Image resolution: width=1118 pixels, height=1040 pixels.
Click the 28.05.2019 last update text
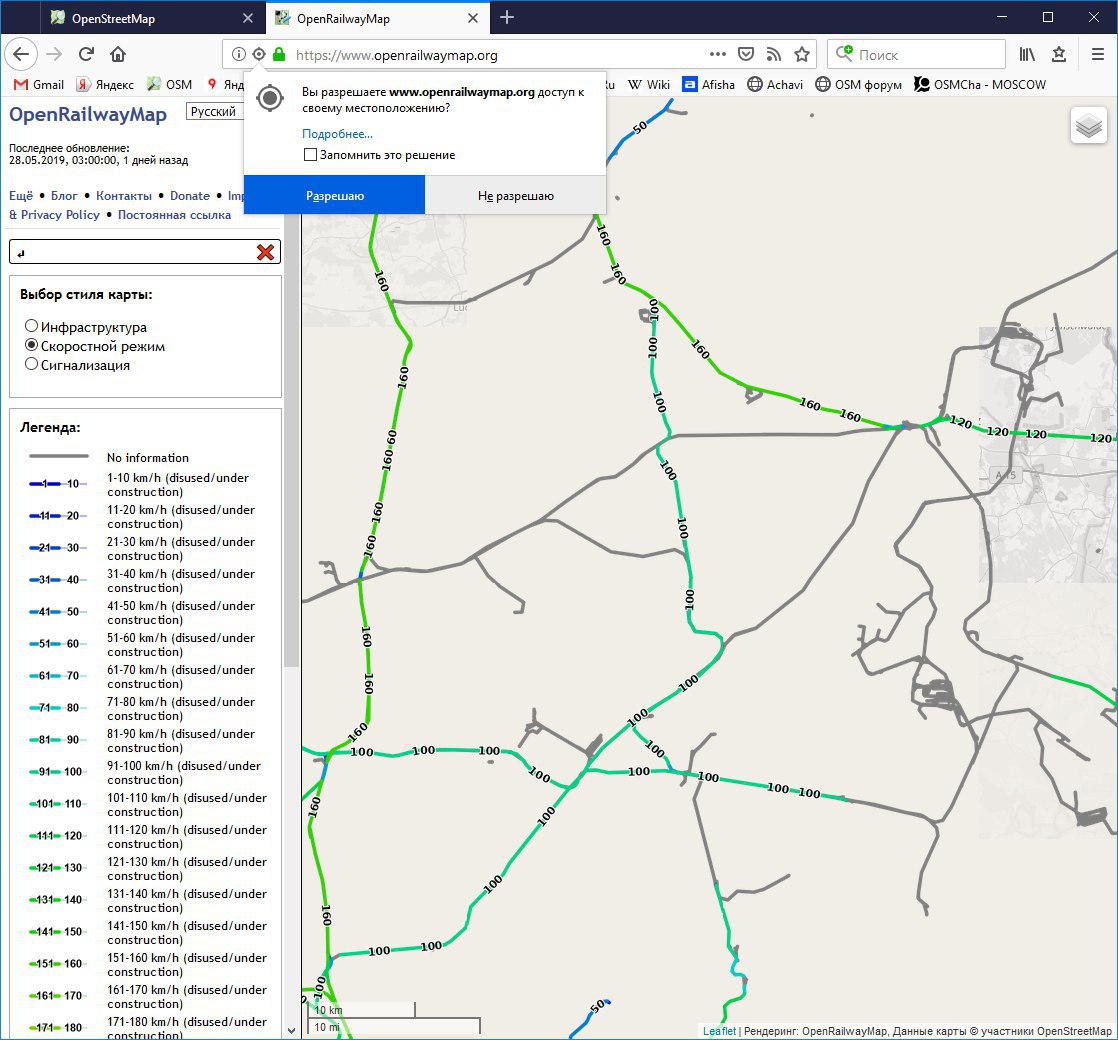(98, 160)
